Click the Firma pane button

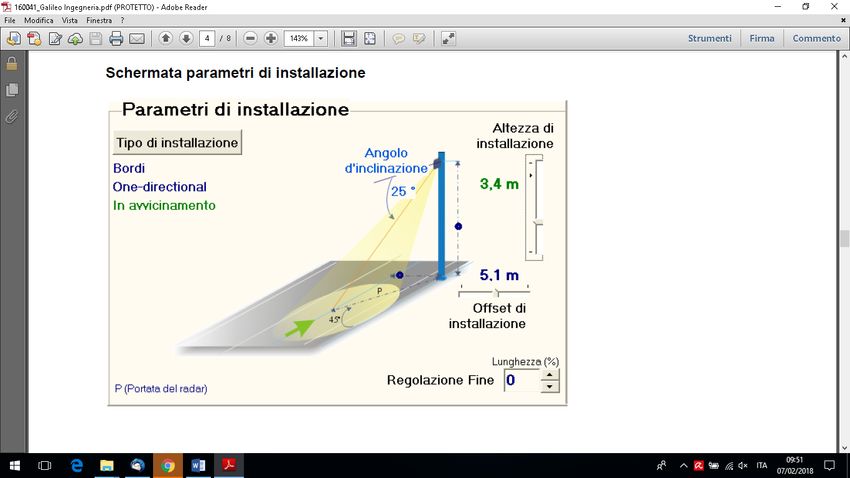[x=762, y=38]
